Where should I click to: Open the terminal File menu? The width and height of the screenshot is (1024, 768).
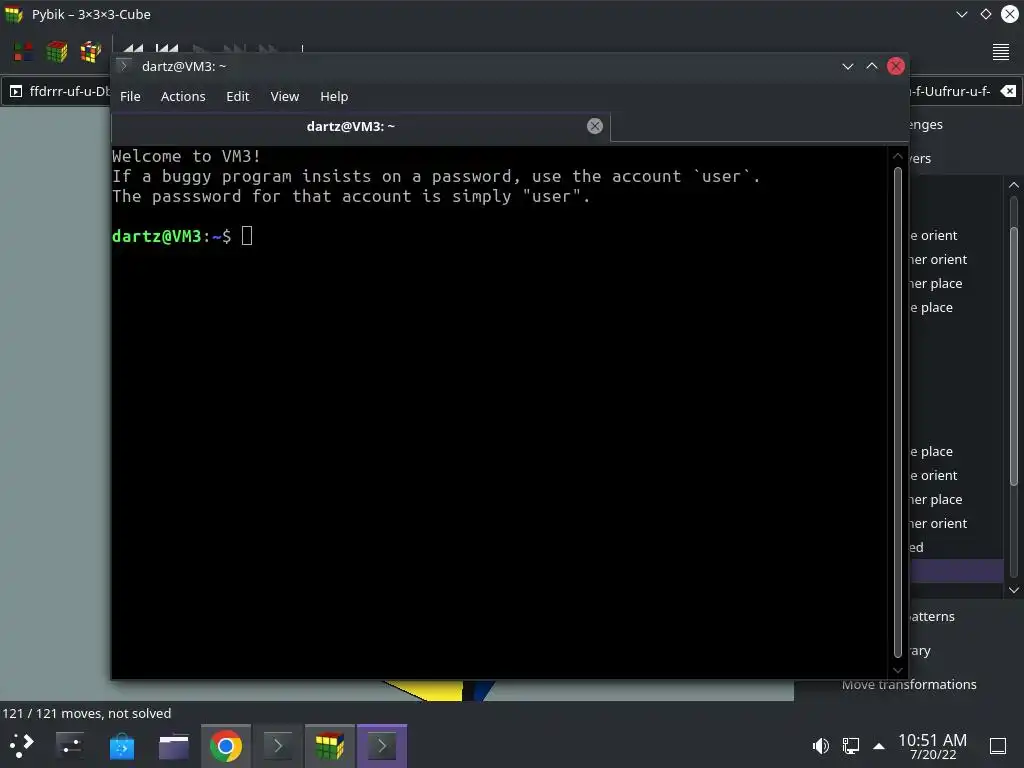[x=130, y=97]
